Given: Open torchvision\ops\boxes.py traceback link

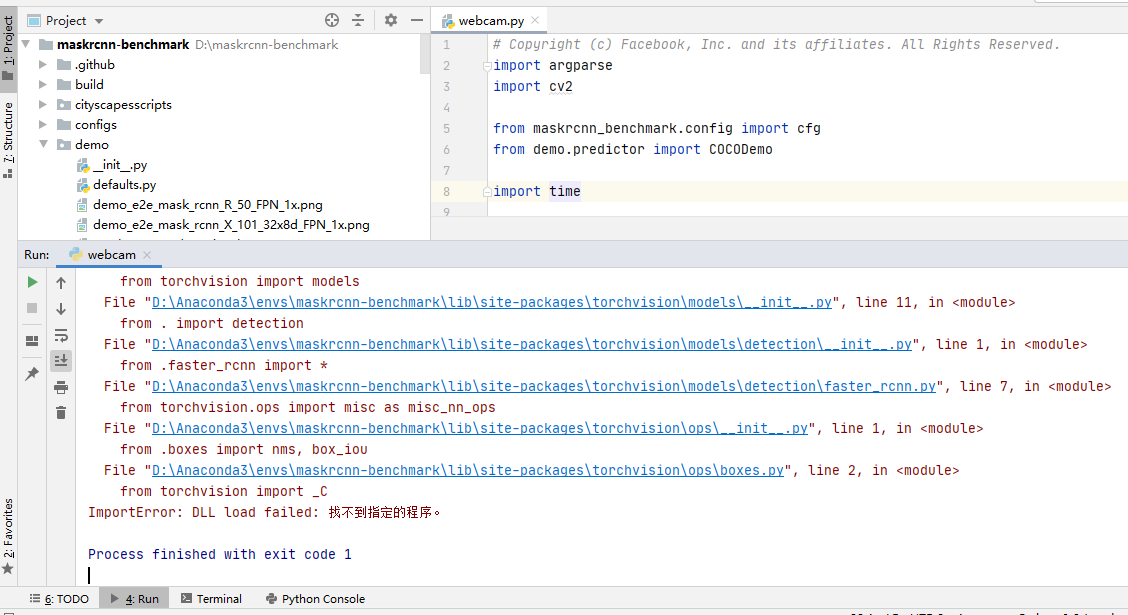Looking at the screenshot, I should point(468,470).
